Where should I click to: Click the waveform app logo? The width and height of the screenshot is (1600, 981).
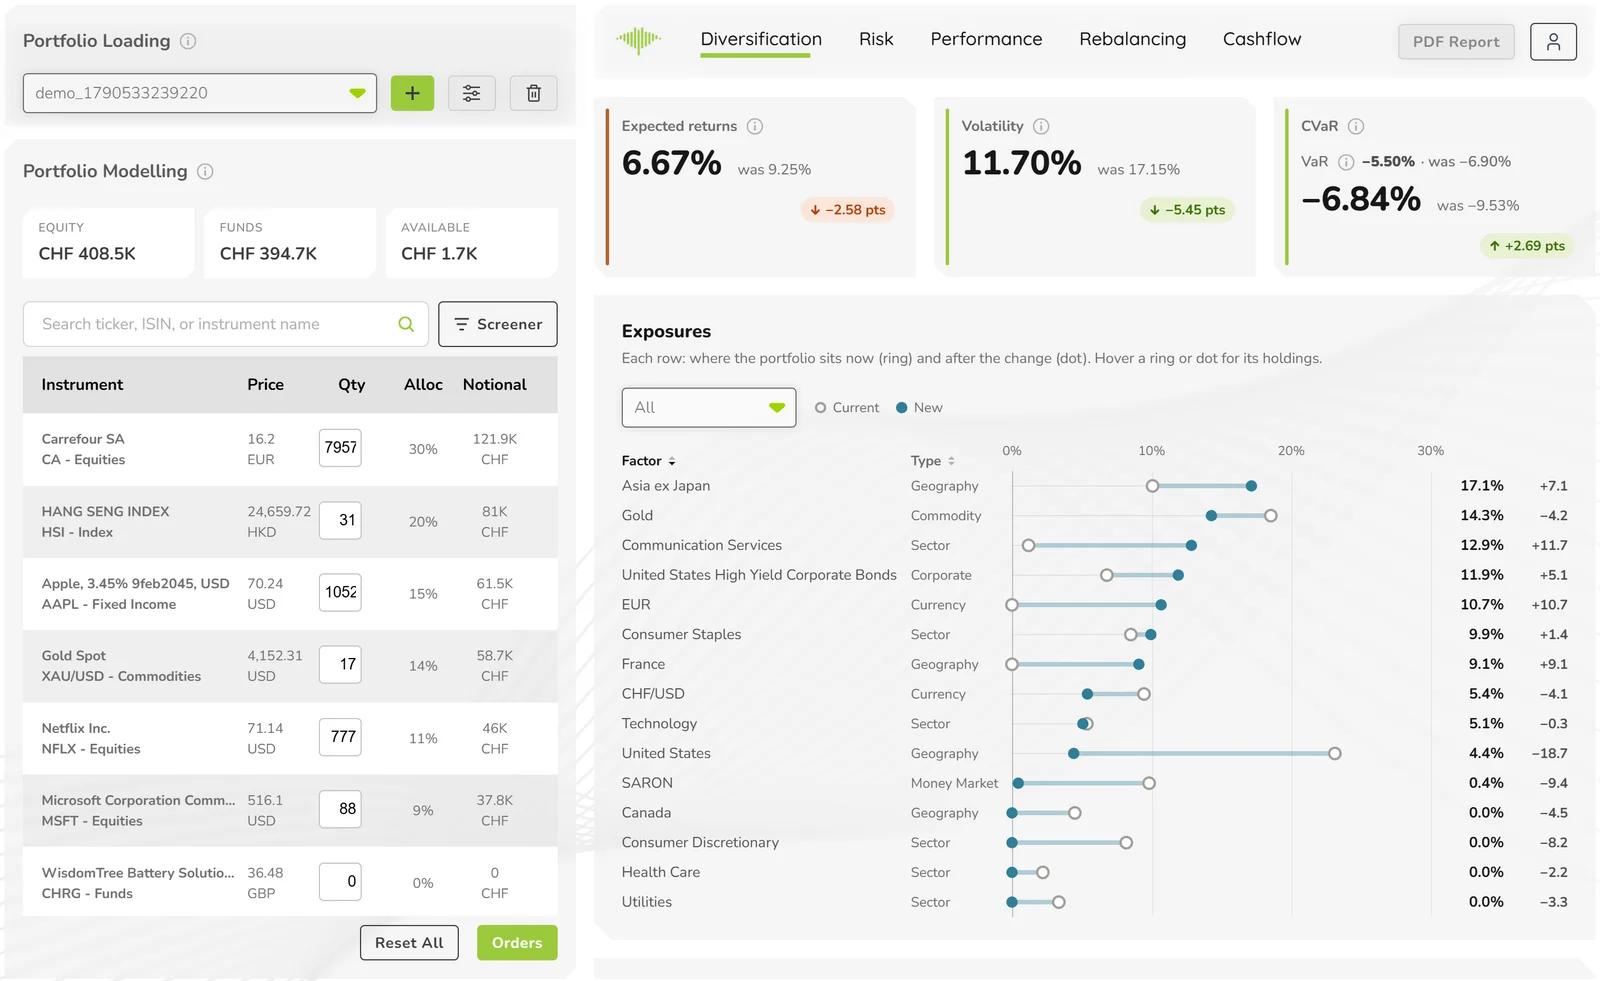[x=638, y=40]
